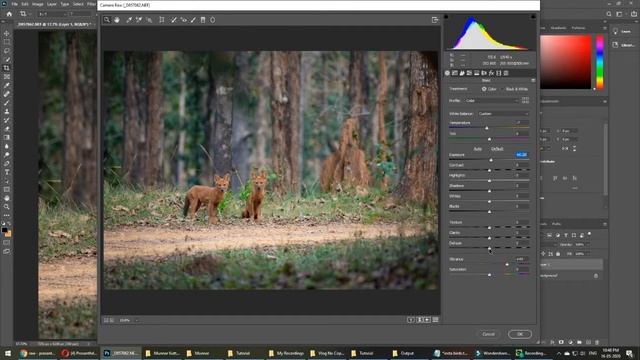This screenshot has width=640, height=360.
Task: Open the Type menu in Photoshop
Action: [x=65, y=4]
